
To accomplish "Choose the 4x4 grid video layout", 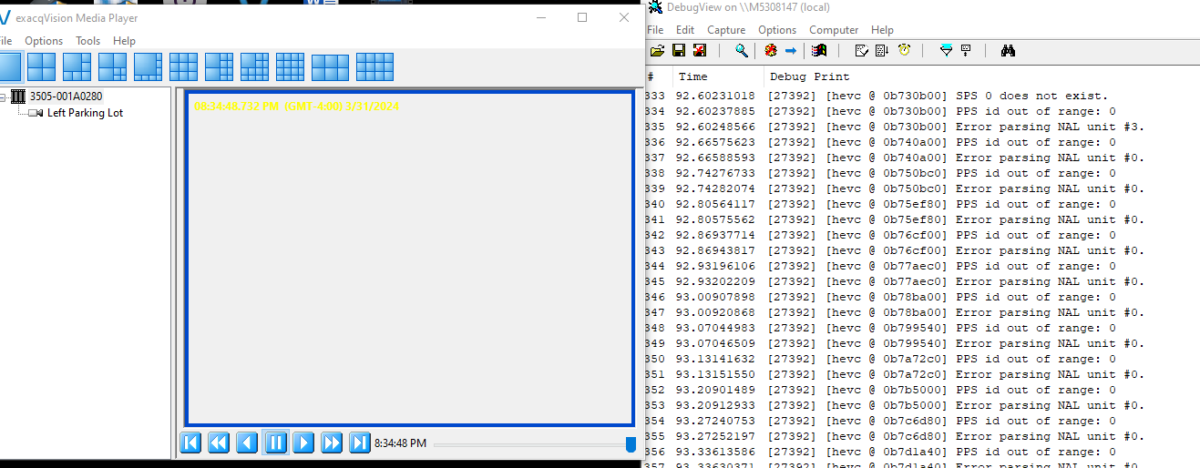I will pos(290,67).
